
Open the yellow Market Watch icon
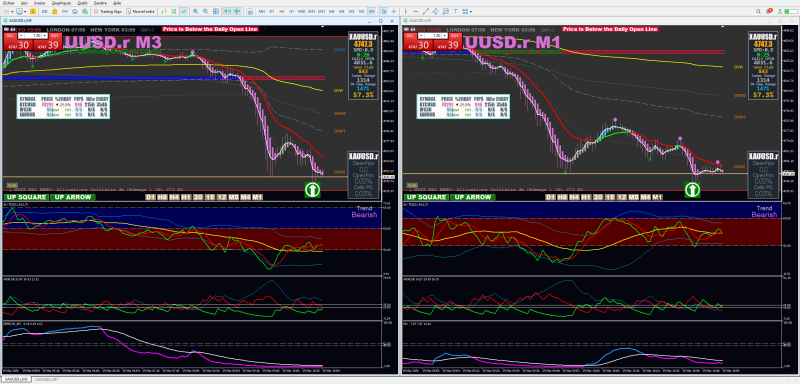coord(33,11)
